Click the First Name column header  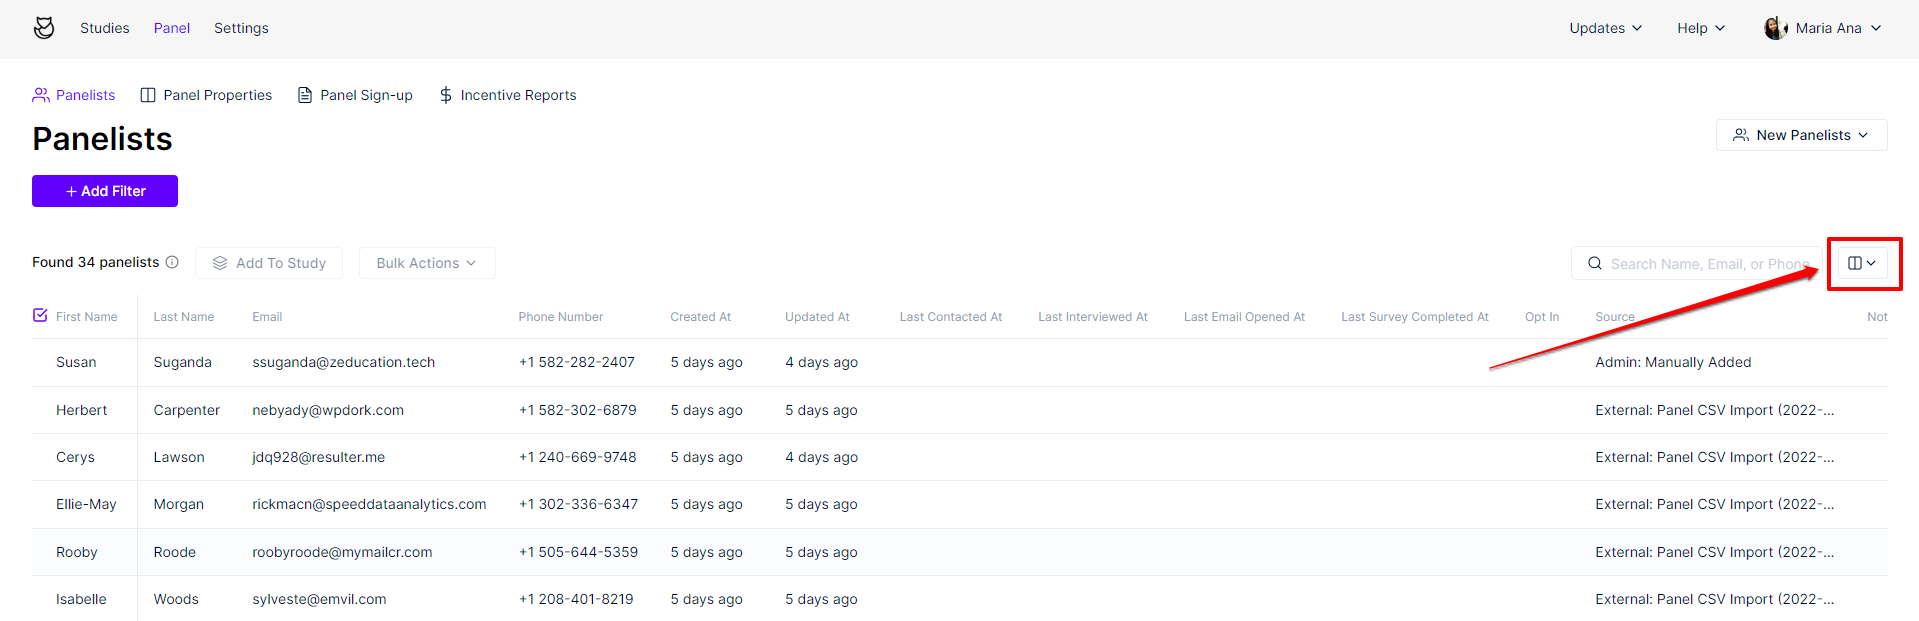point(87,317)
